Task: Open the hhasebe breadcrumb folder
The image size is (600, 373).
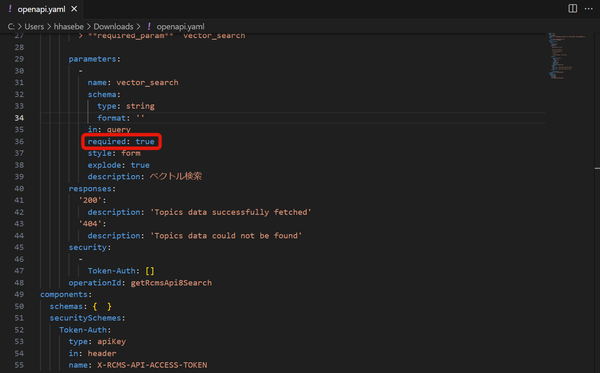Action: (68, 26)
